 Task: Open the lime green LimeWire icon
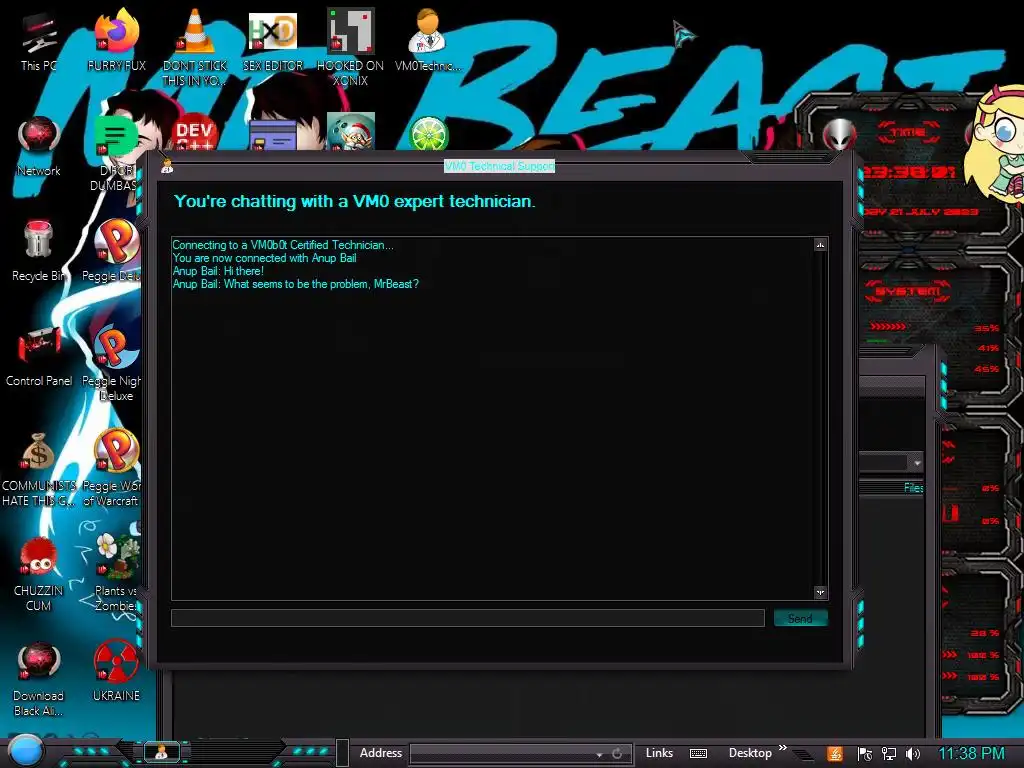coord(428,133)
